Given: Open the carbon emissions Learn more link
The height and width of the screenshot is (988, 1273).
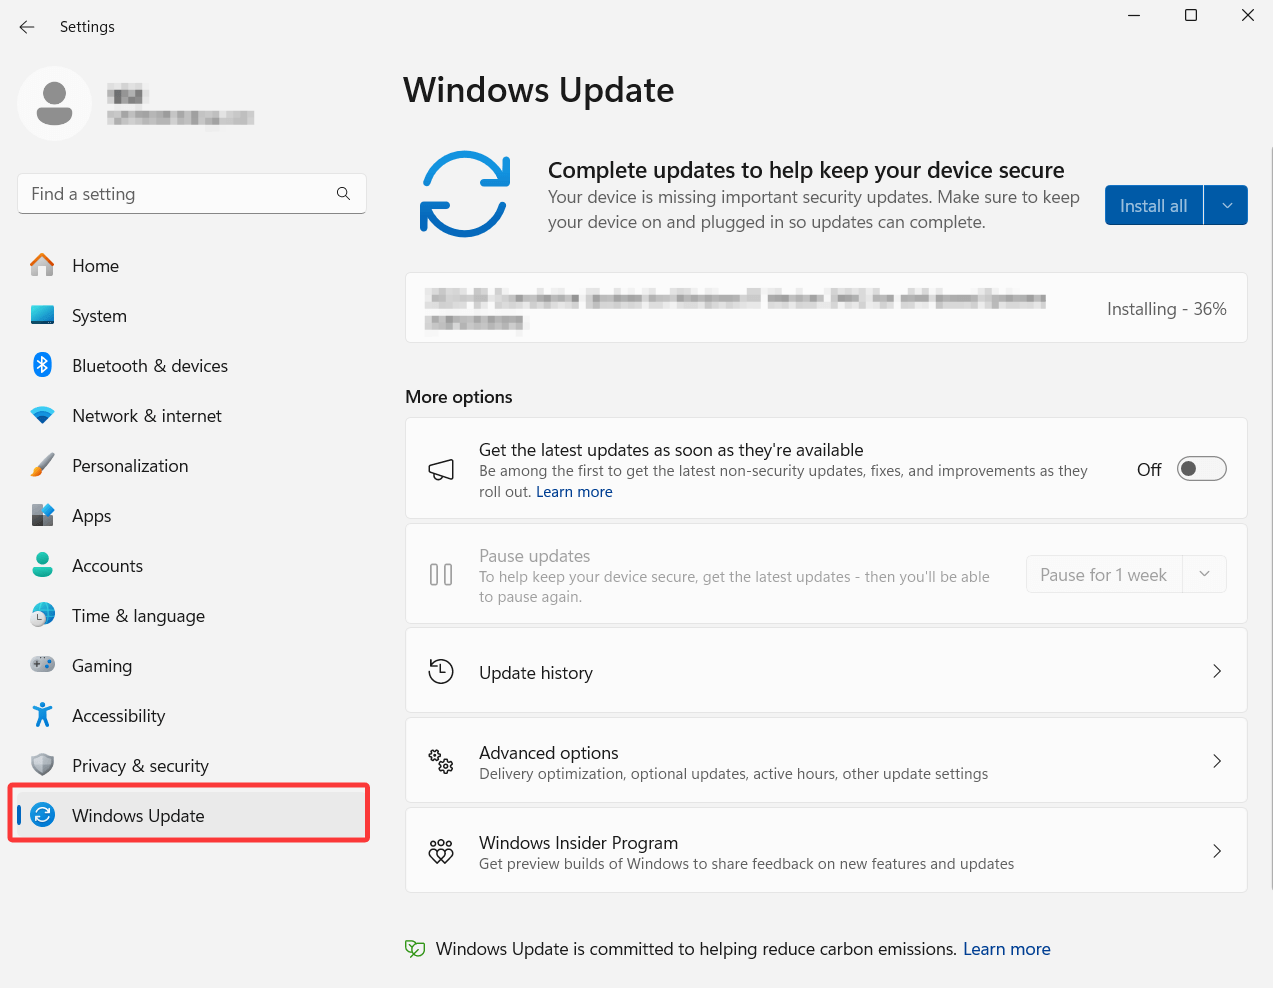Looking at the screenshot, I should [x=1006, y=948].
